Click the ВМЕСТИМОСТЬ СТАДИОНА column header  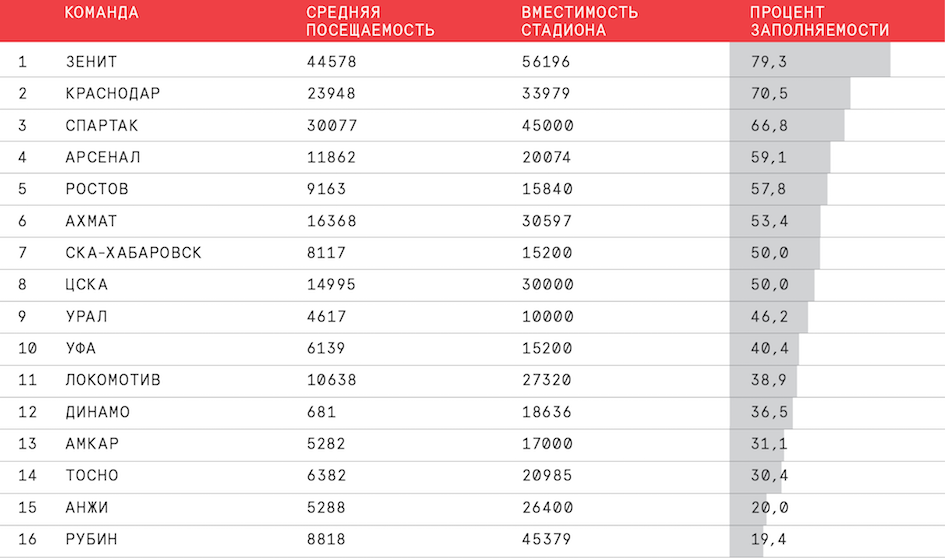579,21
